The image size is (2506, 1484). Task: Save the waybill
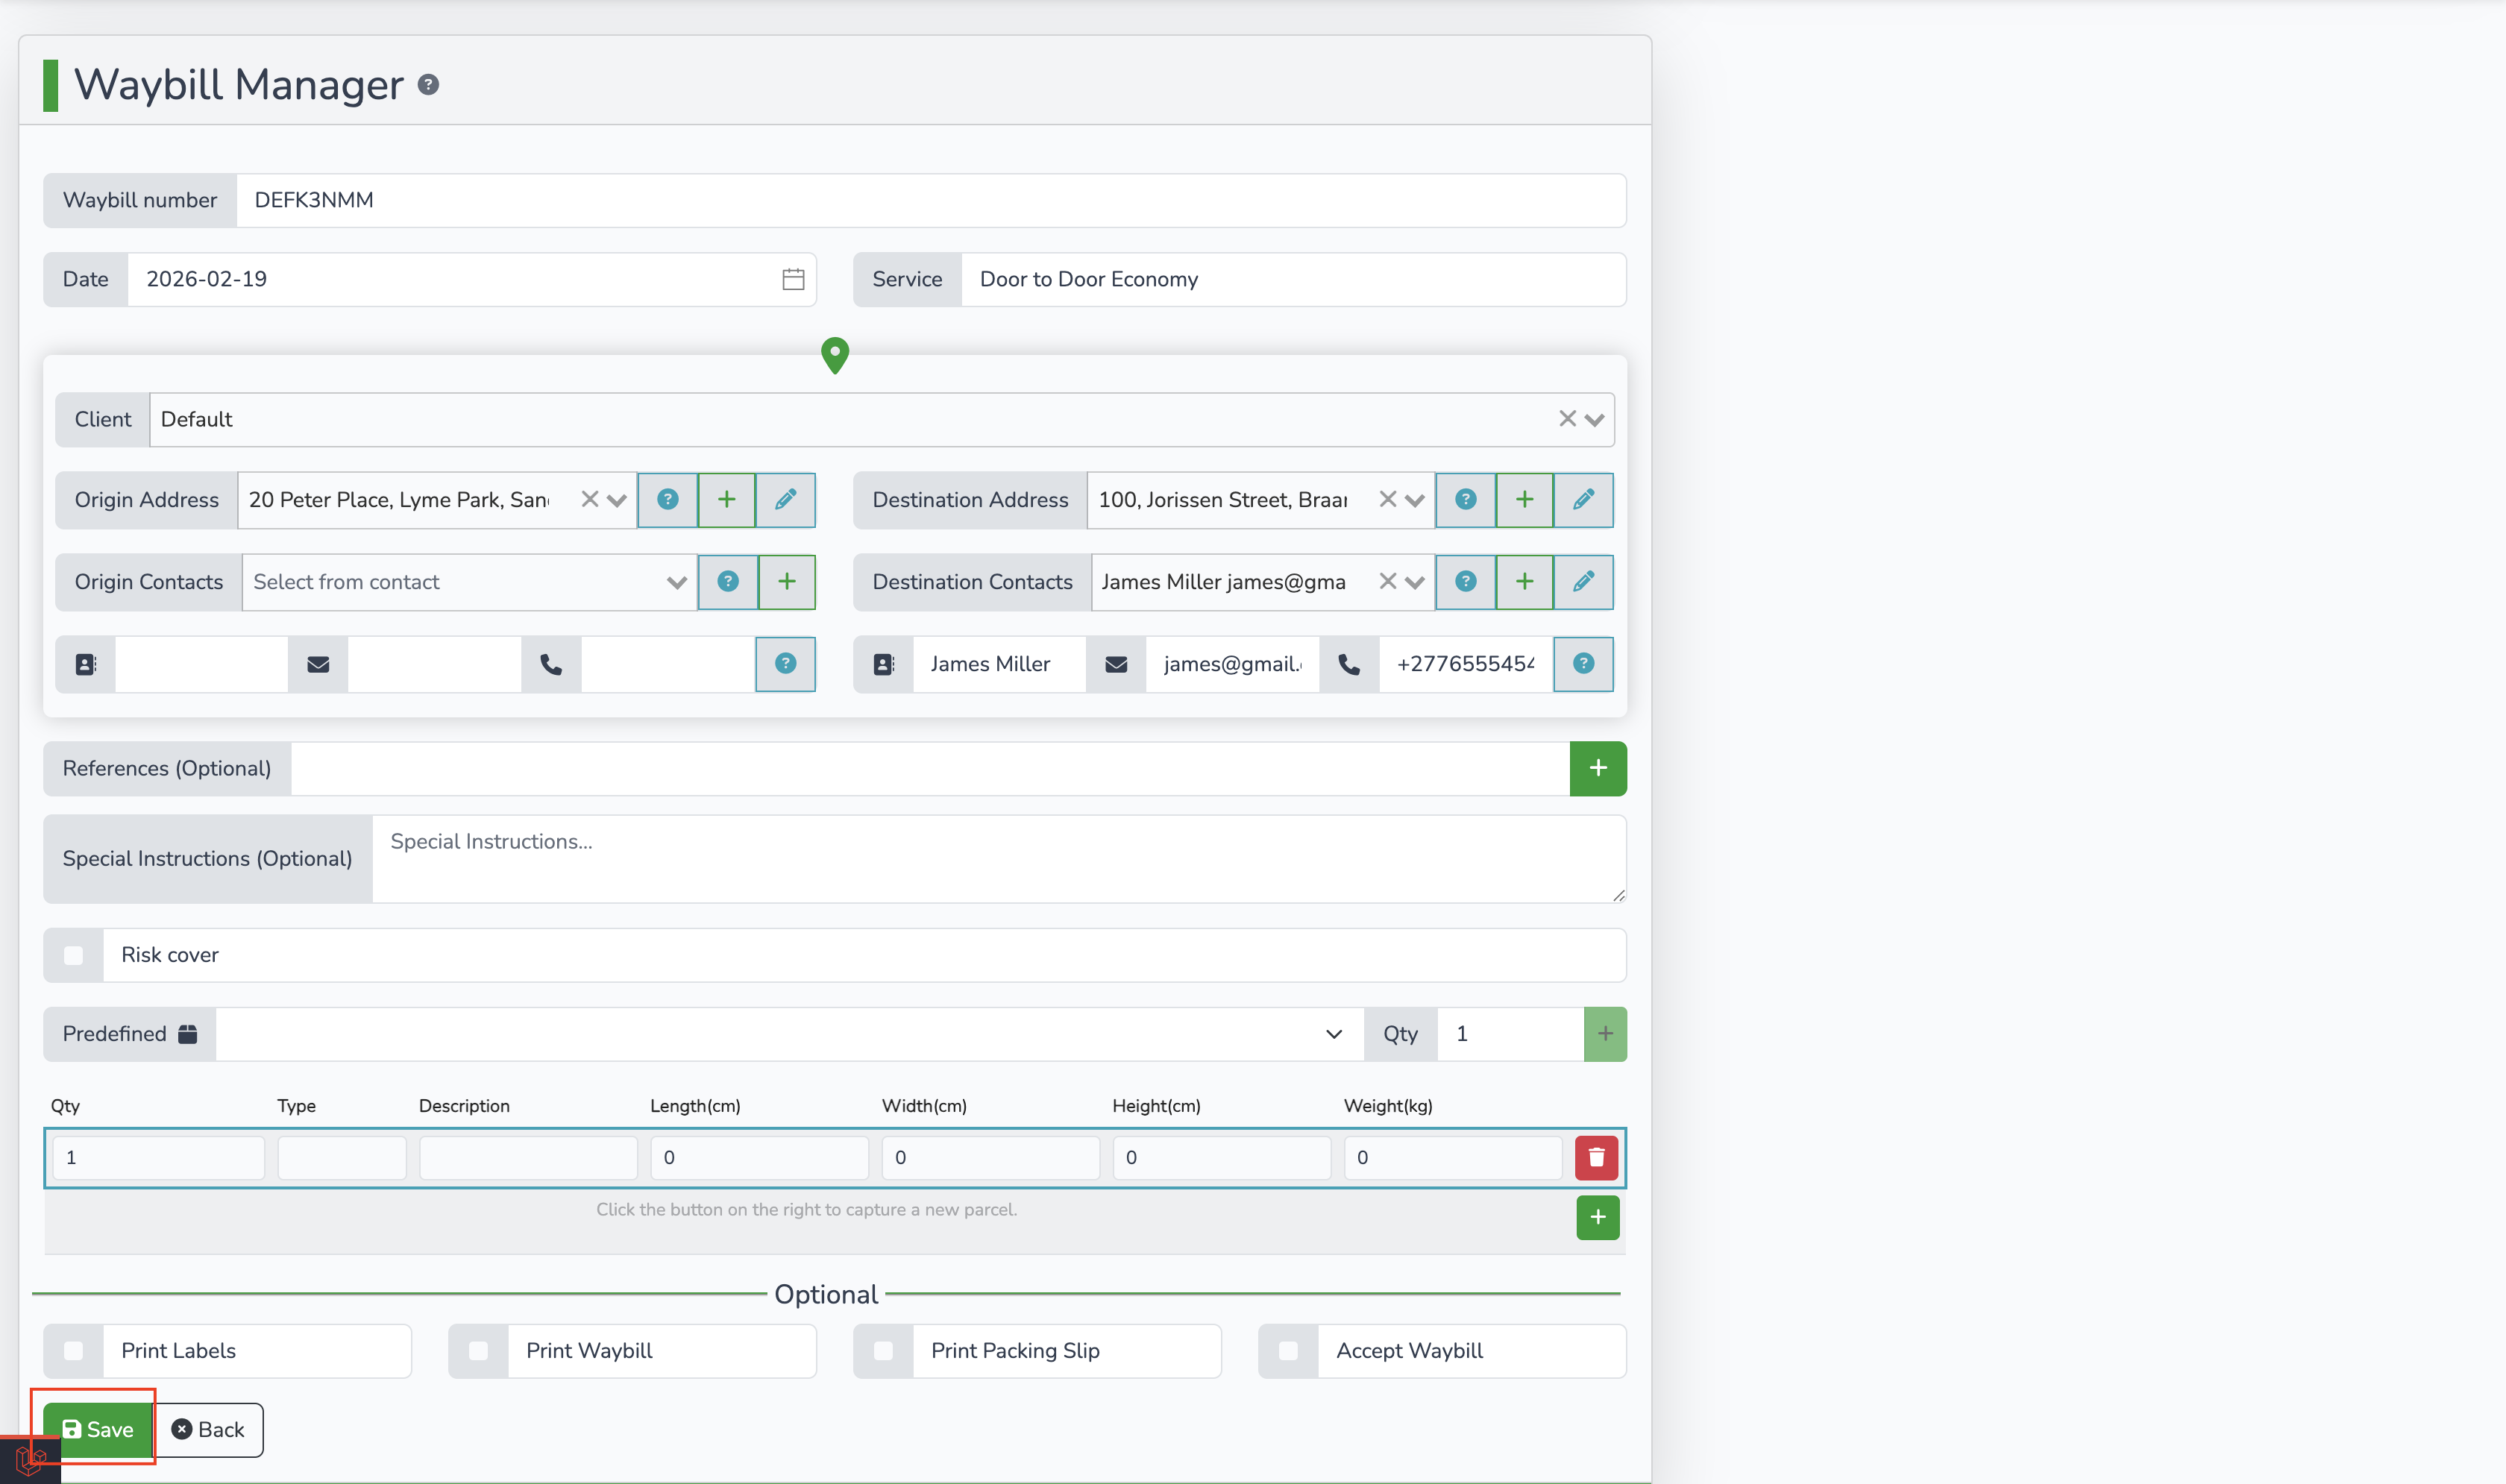click(x=97, y=1430)
